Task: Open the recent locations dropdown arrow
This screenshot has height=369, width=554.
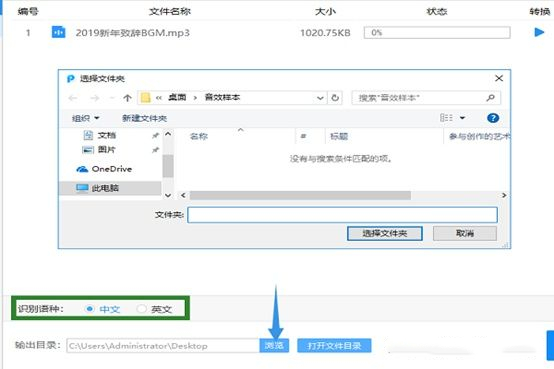Action: [112, 98]
